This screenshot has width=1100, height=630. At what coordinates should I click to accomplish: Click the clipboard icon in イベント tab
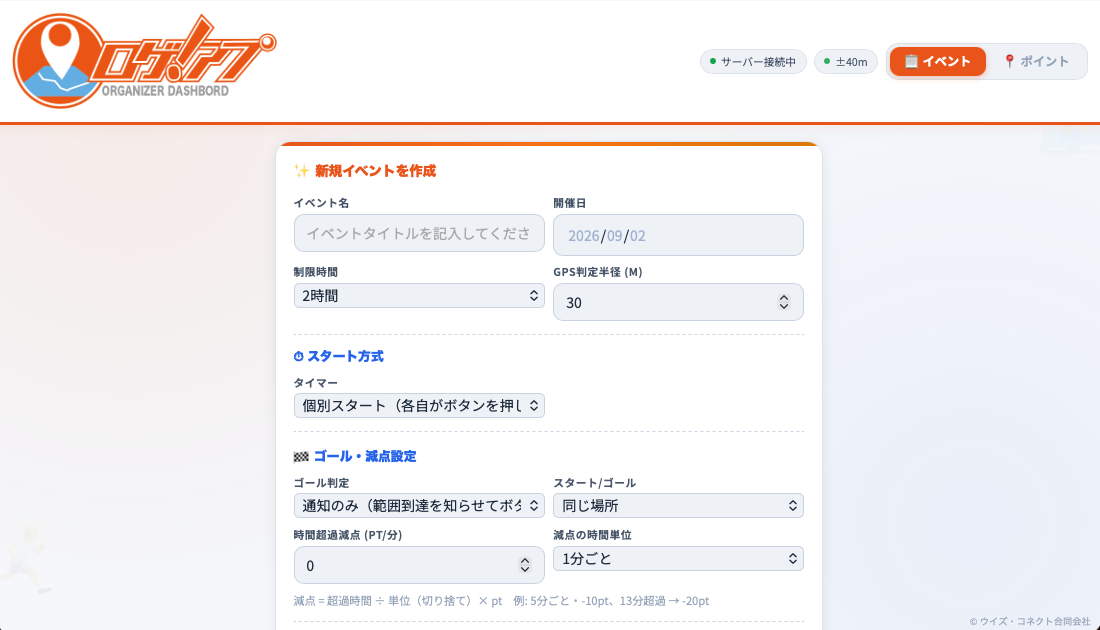pos(911,62)
